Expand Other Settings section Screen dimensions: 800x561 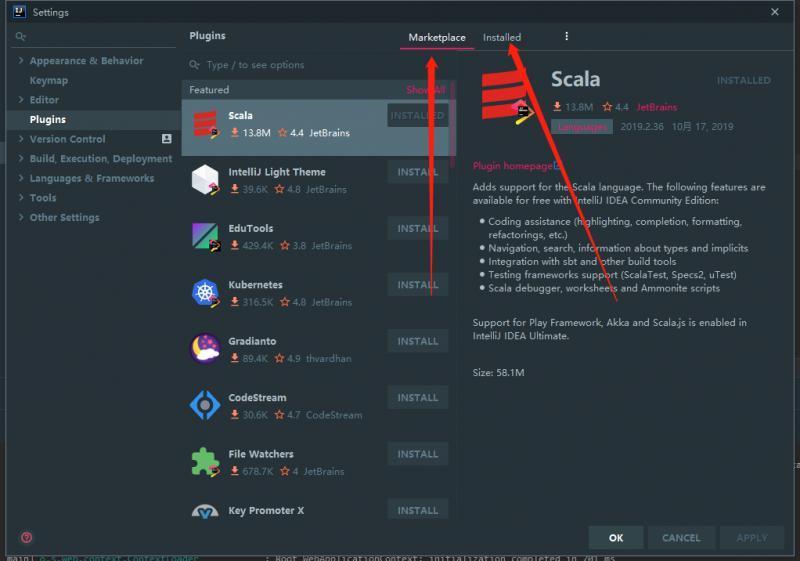pyautogui.click(x=21, y=217)
